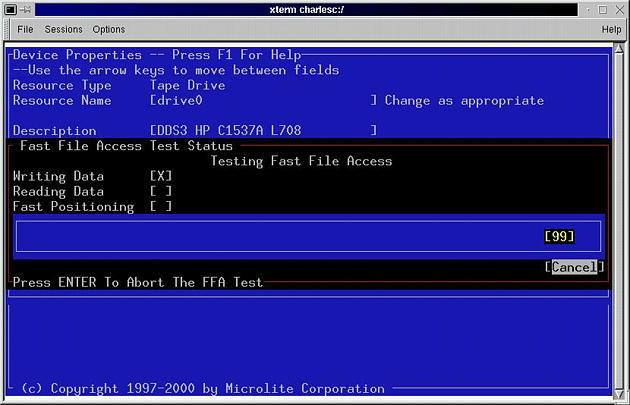
Task: Click the pin icon in the title bar
Action: [x=25, y=10]
